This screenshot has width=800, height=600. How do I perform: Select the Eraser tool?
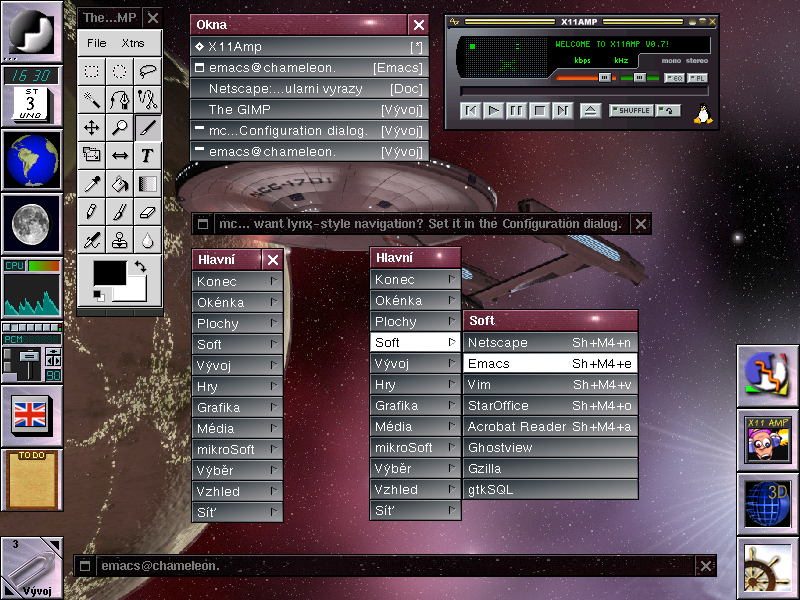point(148,212)
